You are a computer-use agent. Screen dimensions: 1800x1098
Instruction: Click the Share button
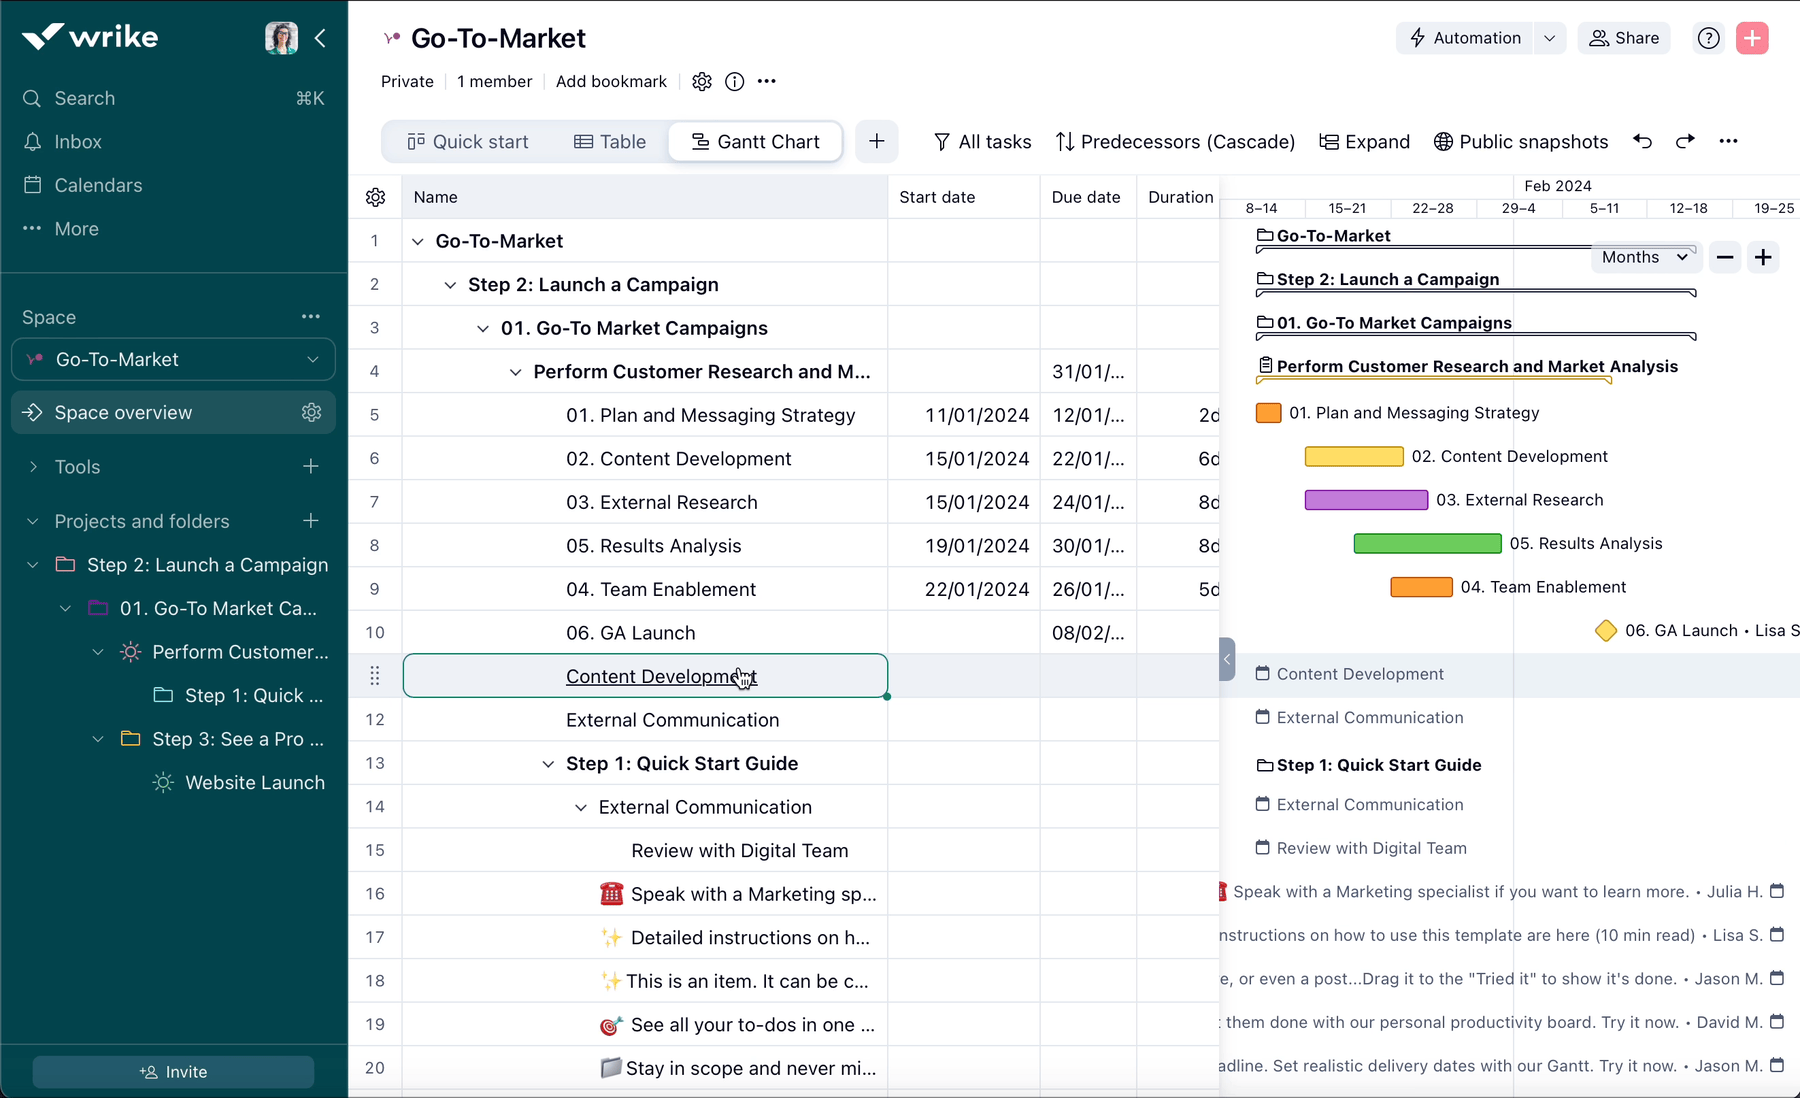coord(1623,38)
